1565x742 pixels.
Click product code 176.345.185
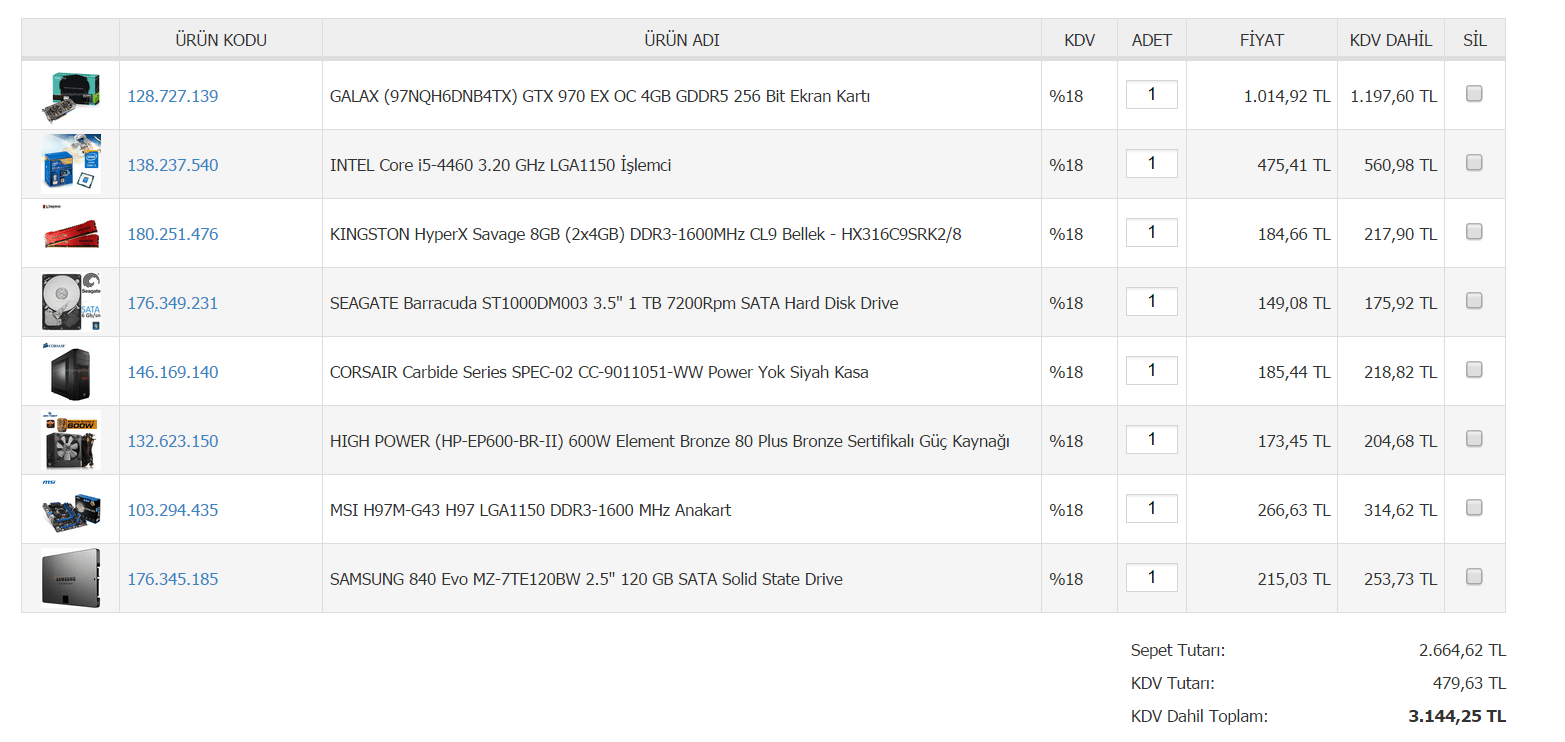coord(172,579)
